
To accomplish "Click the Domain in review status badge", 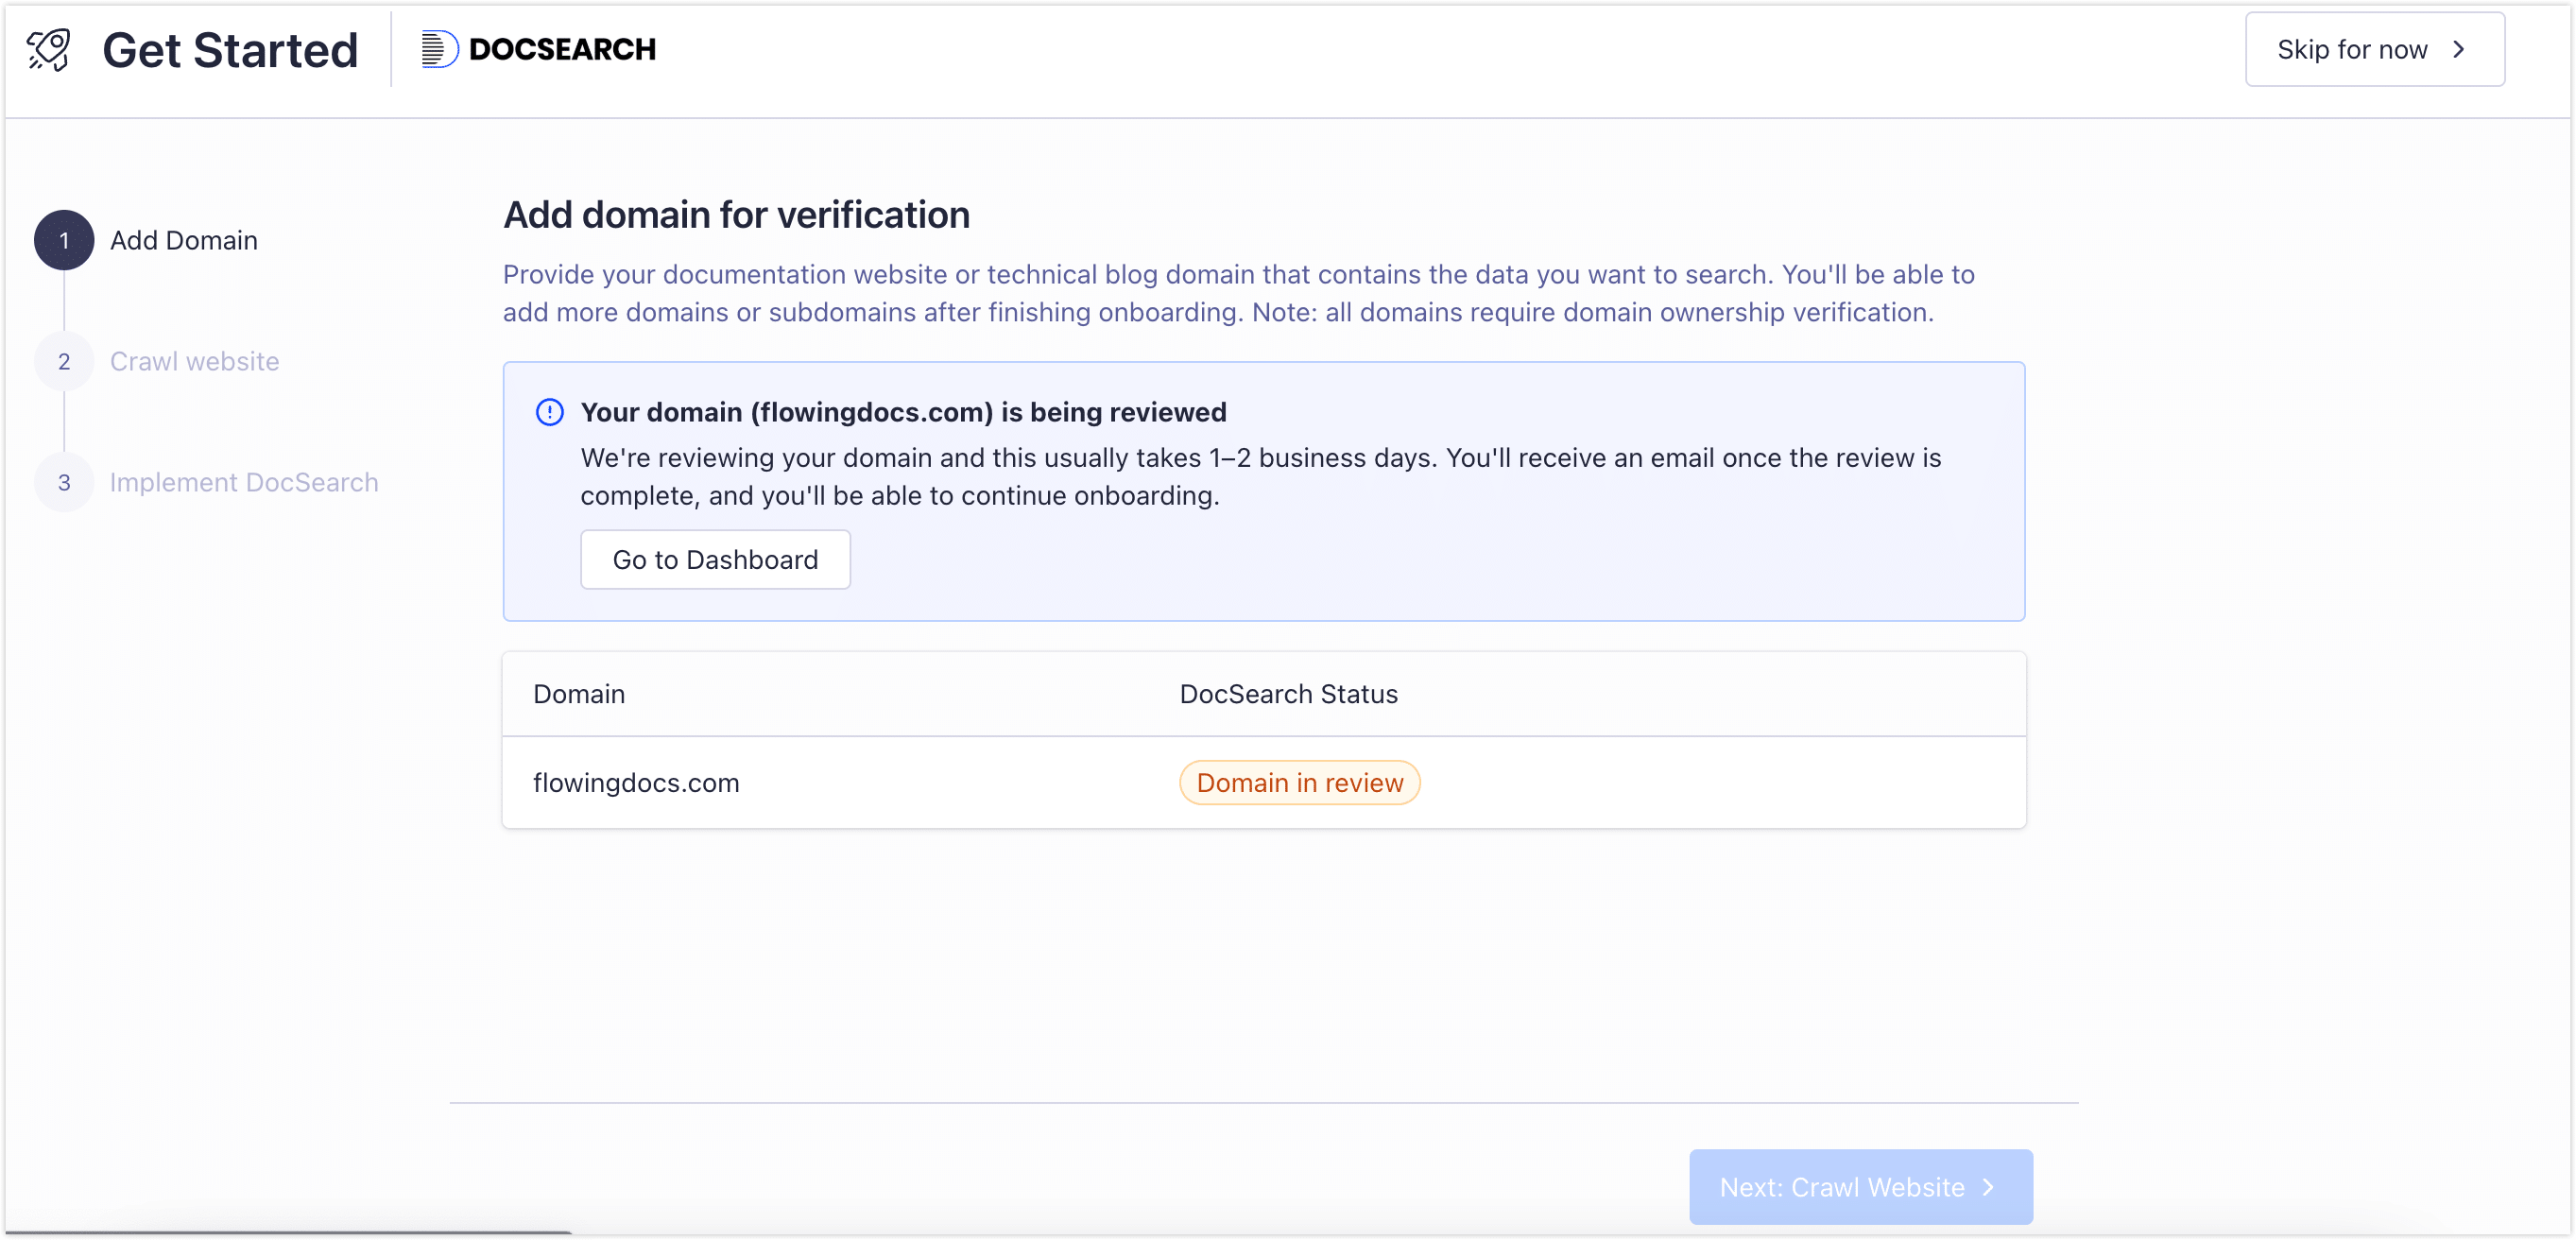I will click(1299, 782).
